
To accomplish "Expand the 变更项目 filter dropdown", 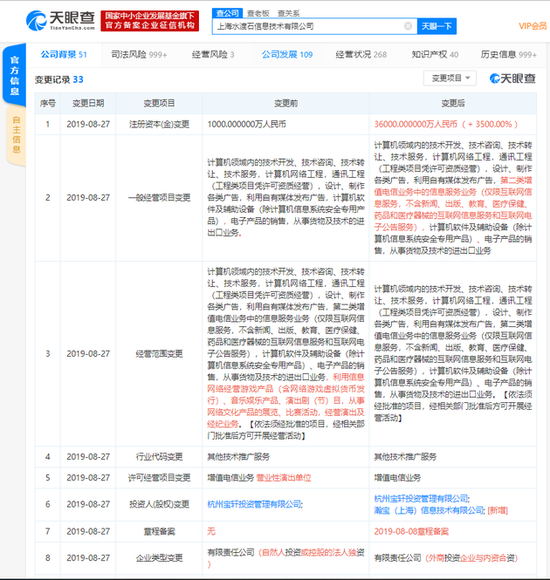I will click(x=450, y=78).
